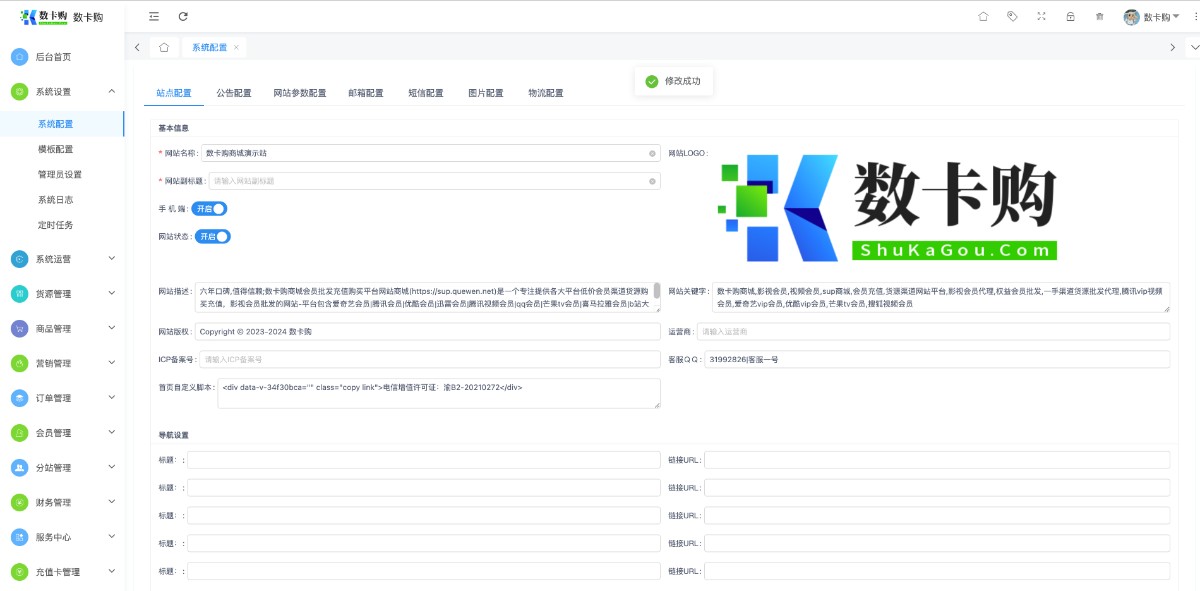This screenshot has width=1200, height=591.
Task: Open the 数卡购 user account dropdown
Action: point(1153,17)
